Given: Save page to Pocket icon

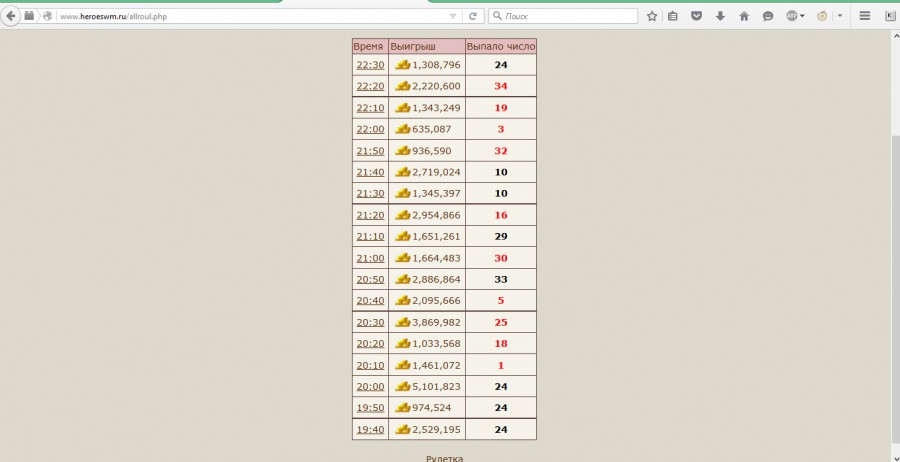Looking at the screenshot, I should [696, 16].
